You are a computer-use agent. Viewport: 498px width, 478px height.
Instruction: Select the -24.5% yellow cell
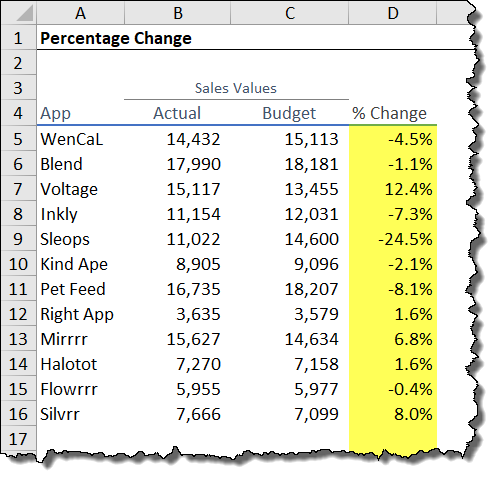[x=393, y=239]
